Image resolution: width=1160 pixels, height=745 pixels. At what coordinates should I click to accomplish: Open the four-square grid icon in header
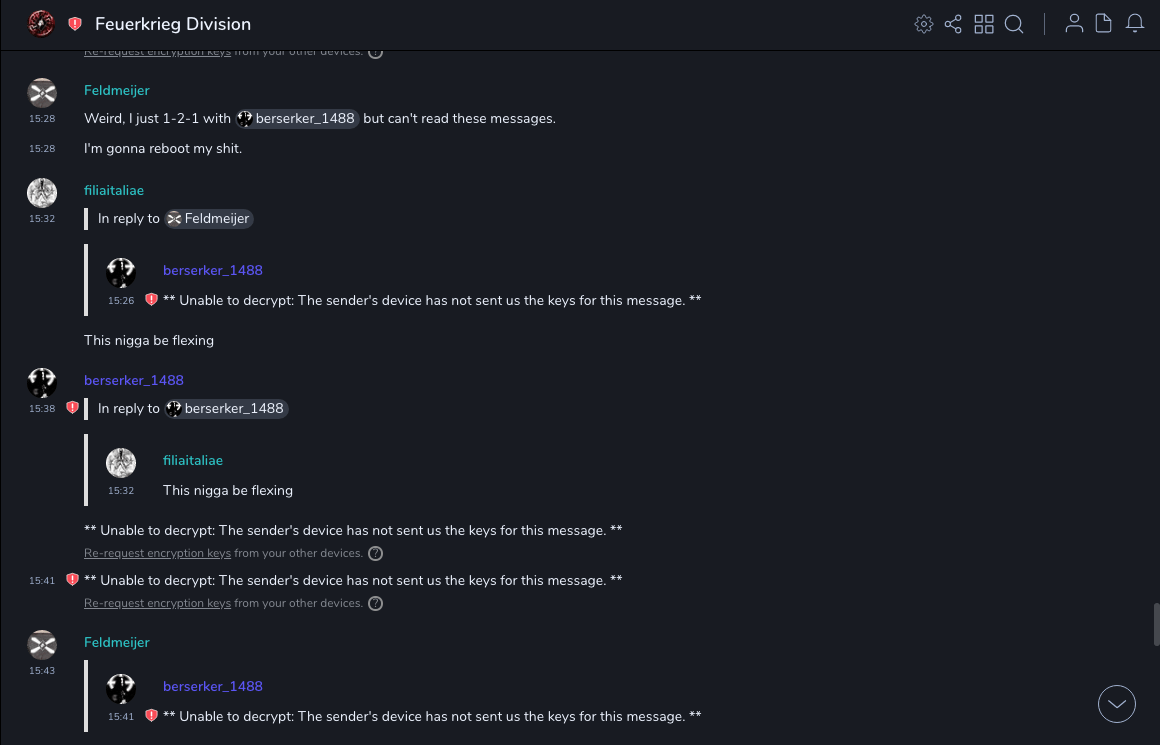[x=984, y=24]
